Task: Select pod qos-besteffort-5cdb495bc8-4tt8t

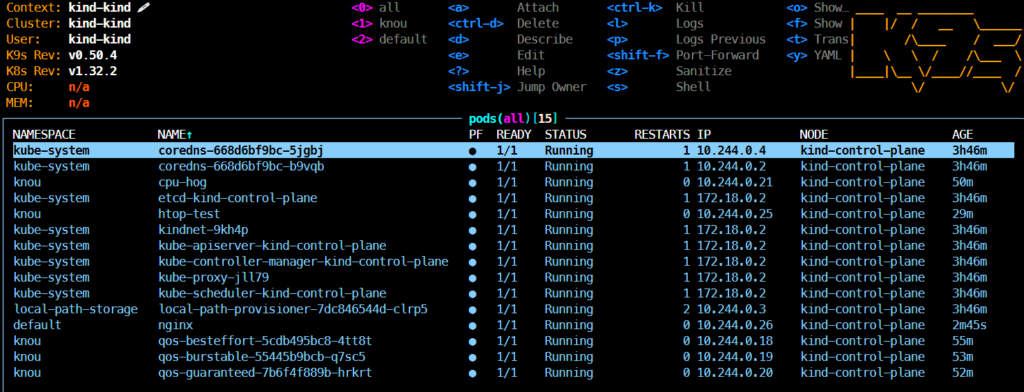Action: [265, 341]
